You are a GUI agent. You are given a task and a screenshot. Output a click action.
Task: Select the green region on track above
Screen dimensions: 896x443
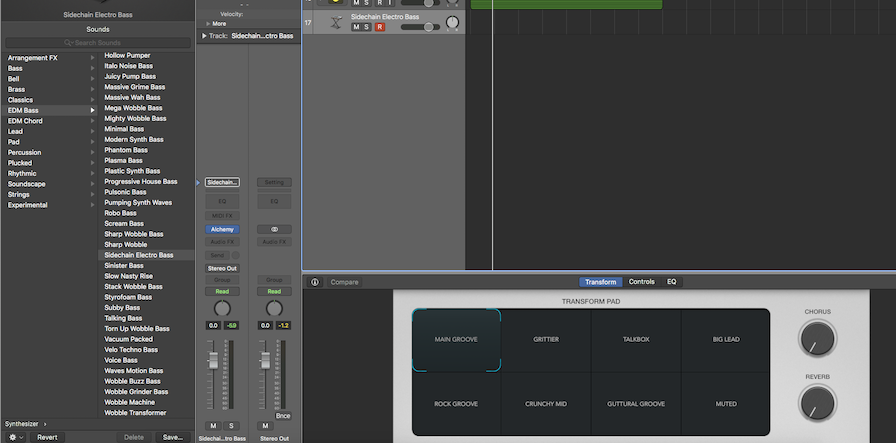click(566, 4)
